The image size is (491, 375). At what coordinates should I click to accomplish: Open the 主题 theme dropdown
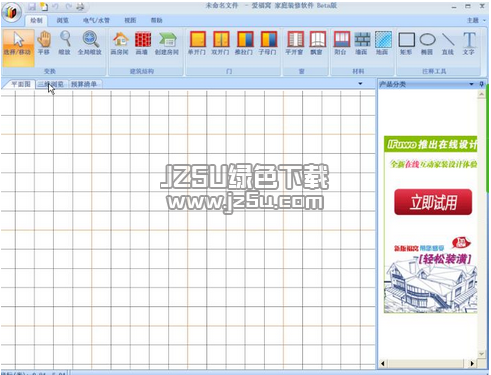[476, 20]
